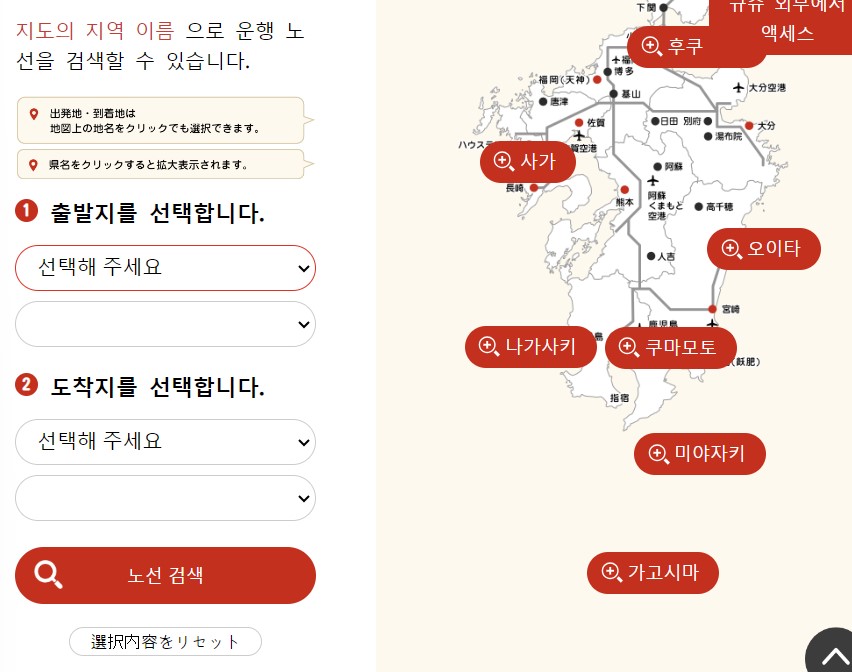Open the 규슈 외부에서 액세스 banner link

pos(789,20)
